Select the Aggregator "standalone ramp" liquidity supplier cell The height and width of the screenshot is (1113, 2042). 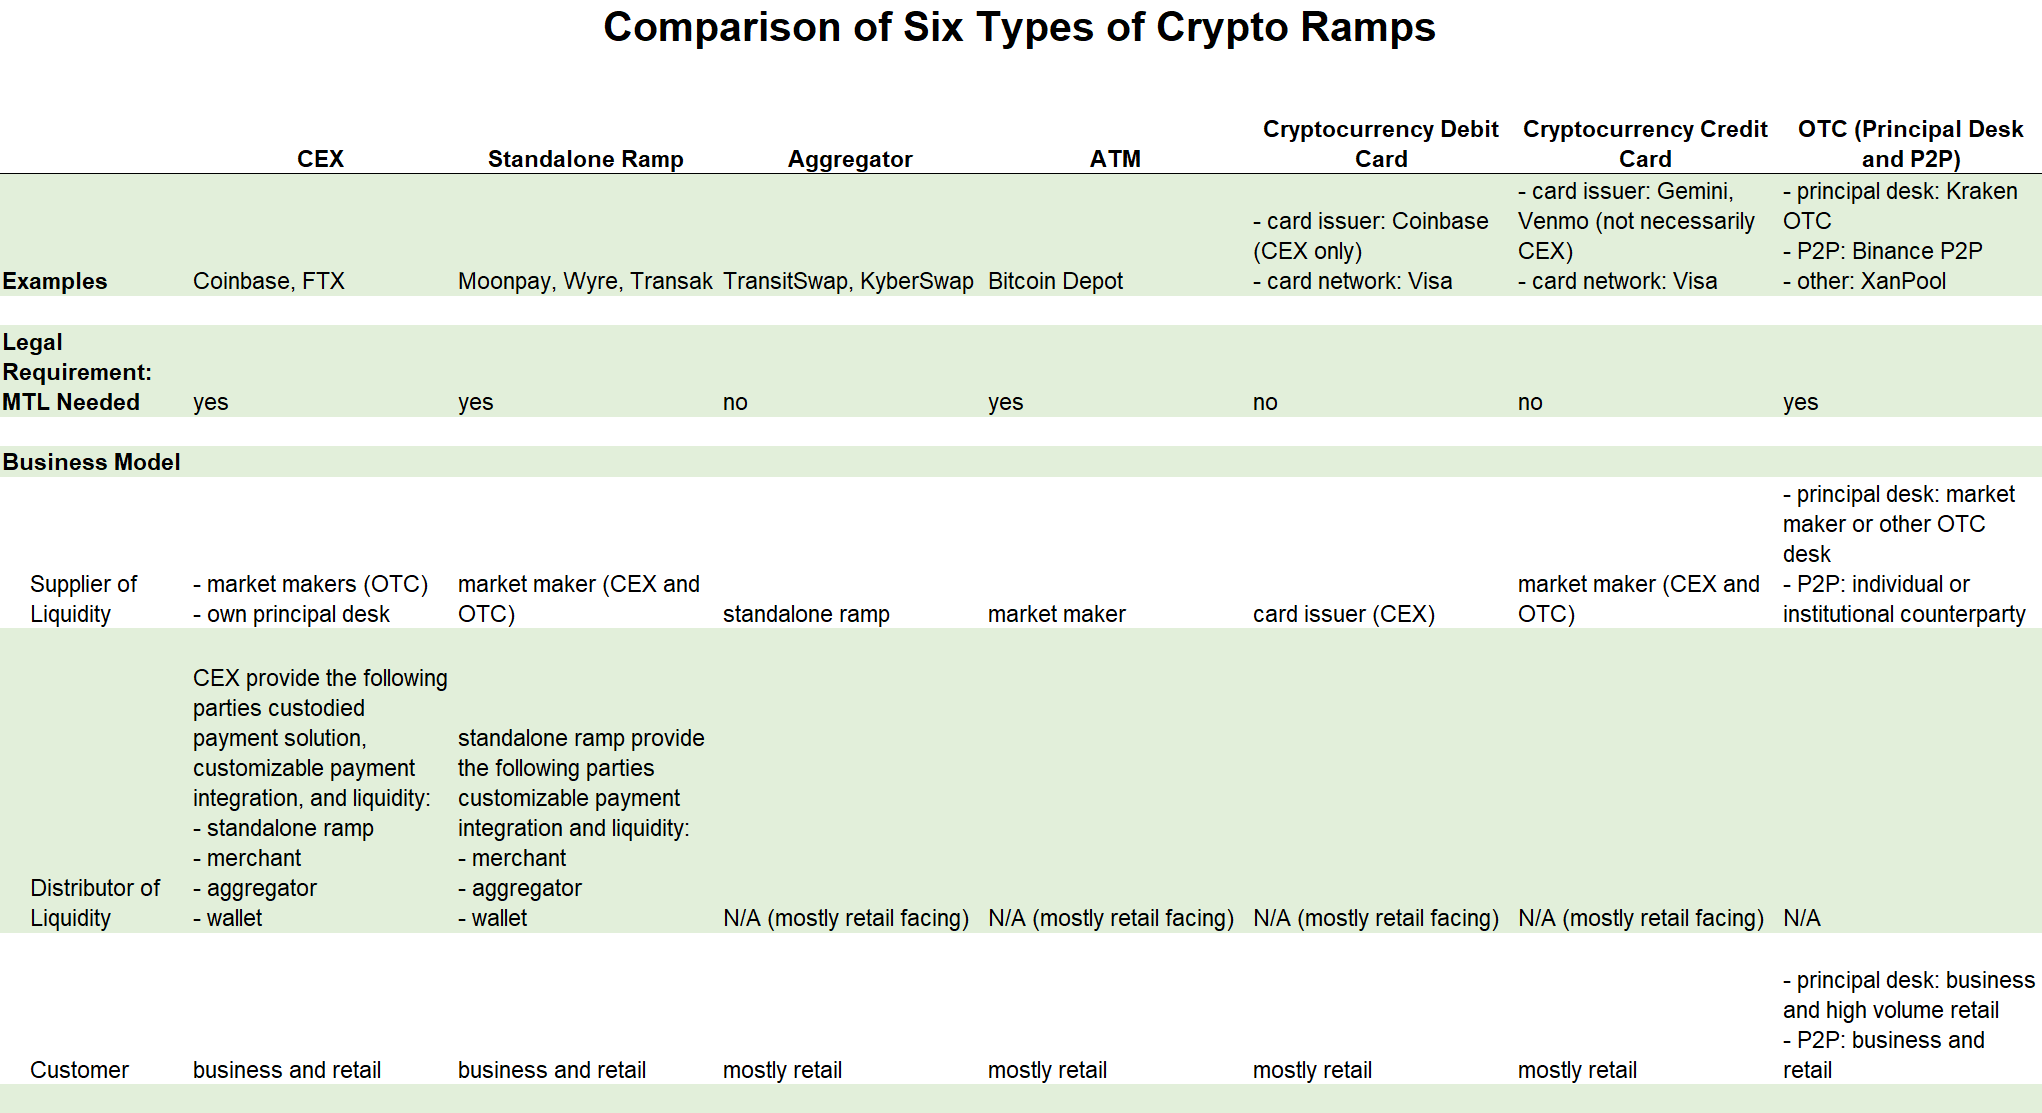click(806, 614)
